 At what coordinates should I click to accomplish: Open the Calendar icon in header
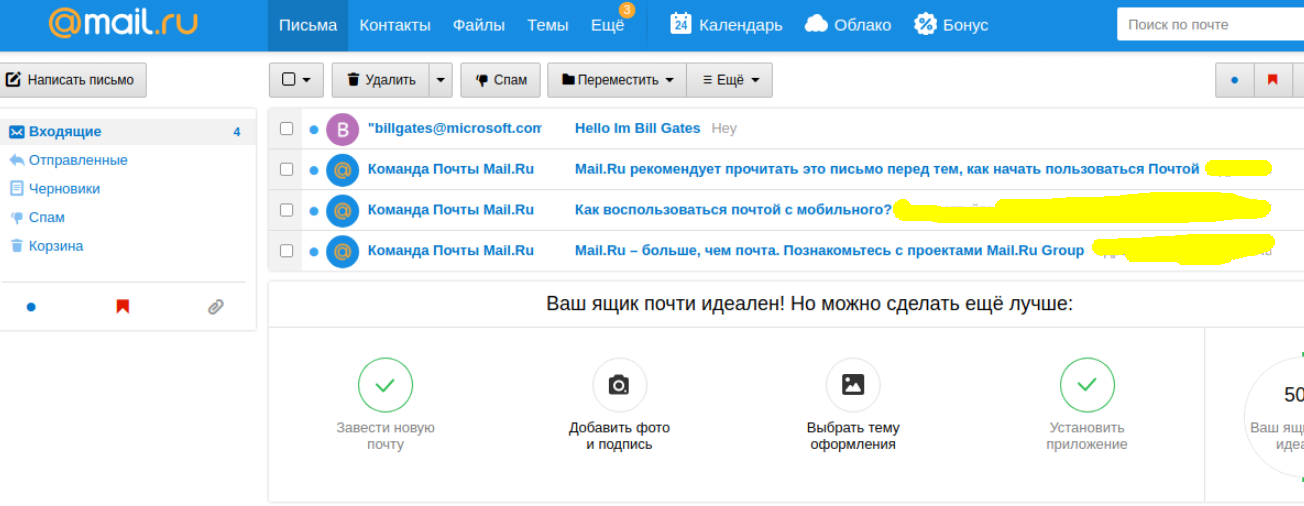pyautogui.click(x=681, y=25)
